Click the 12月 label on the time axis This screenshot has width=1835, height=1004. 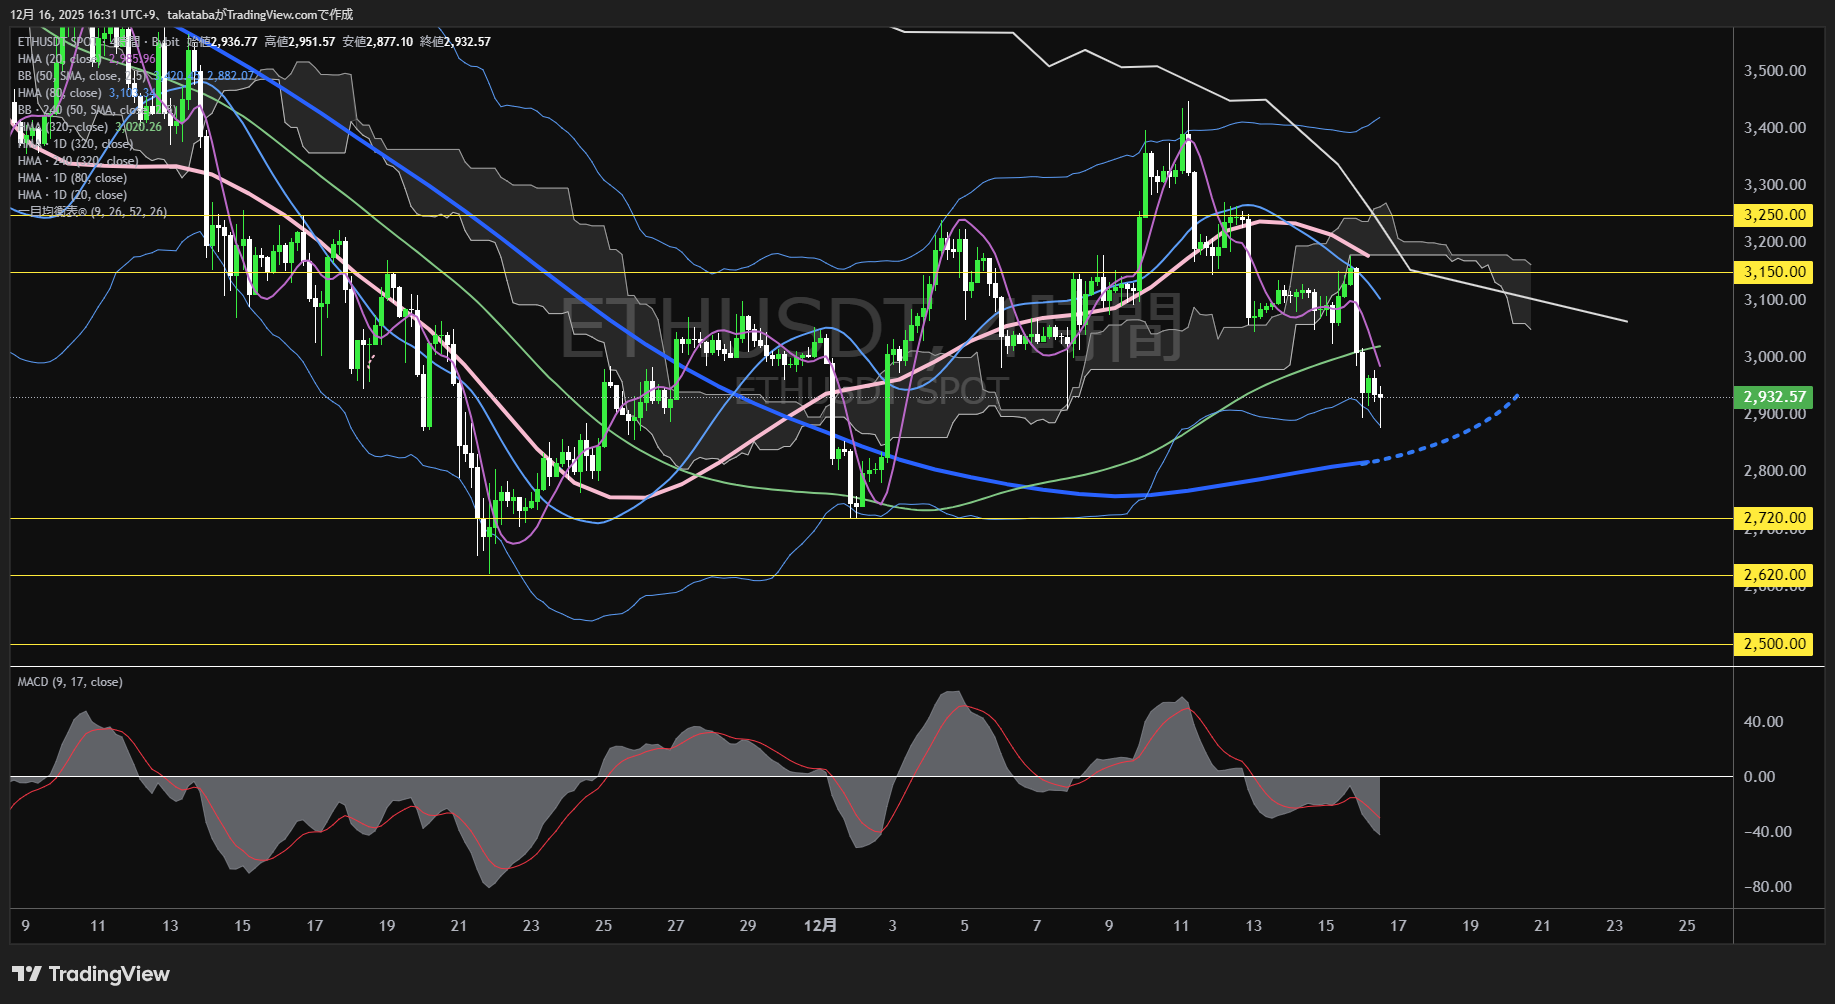click(820, 926)
